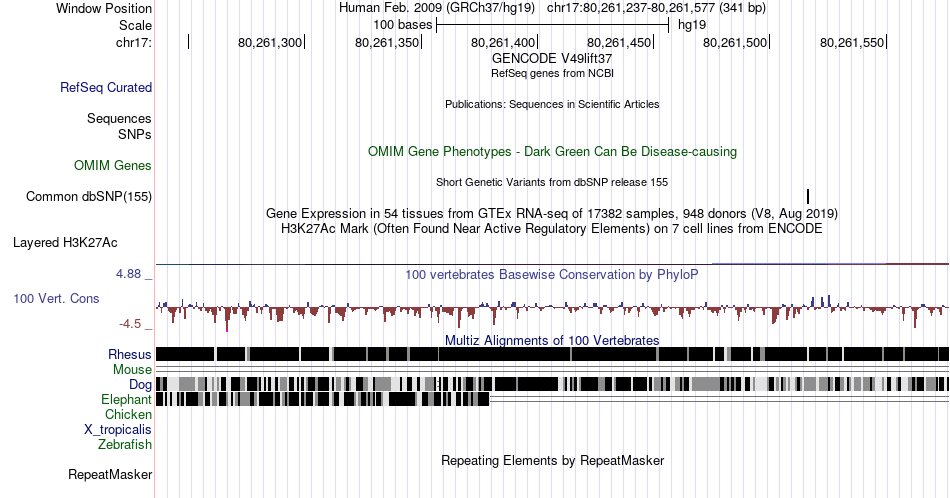This screenshot has height=498, width=950.
Task: Click the Sequences track label
Action: [x=119, y=118]
